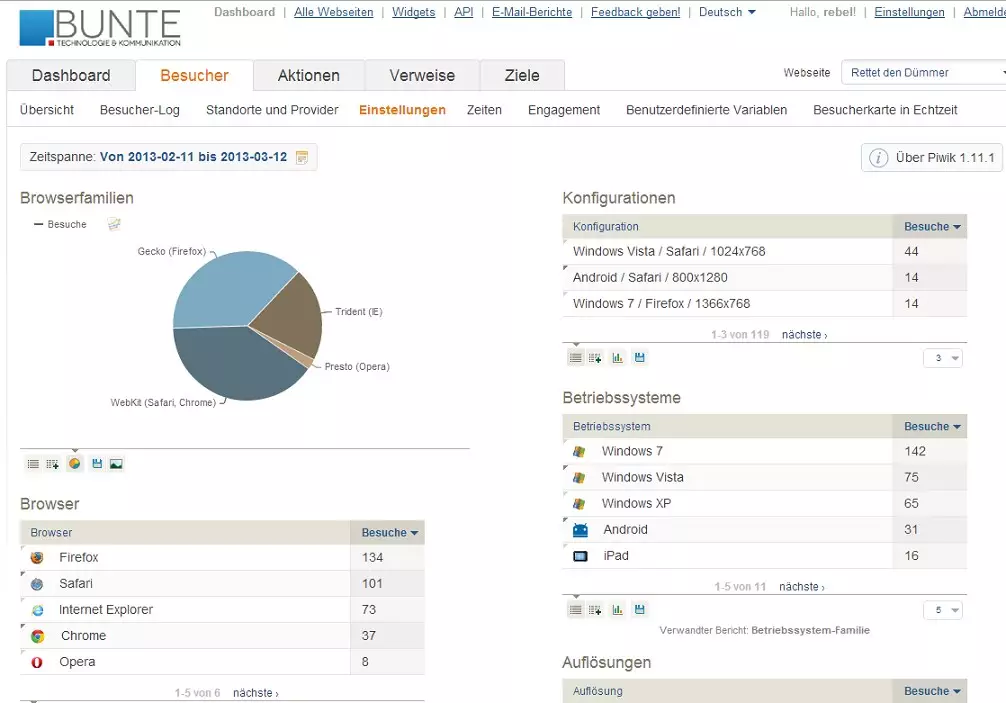1006x703 pixels.
Task: Open Einstellungen link in top bar
Action: [x=909, y=12]
